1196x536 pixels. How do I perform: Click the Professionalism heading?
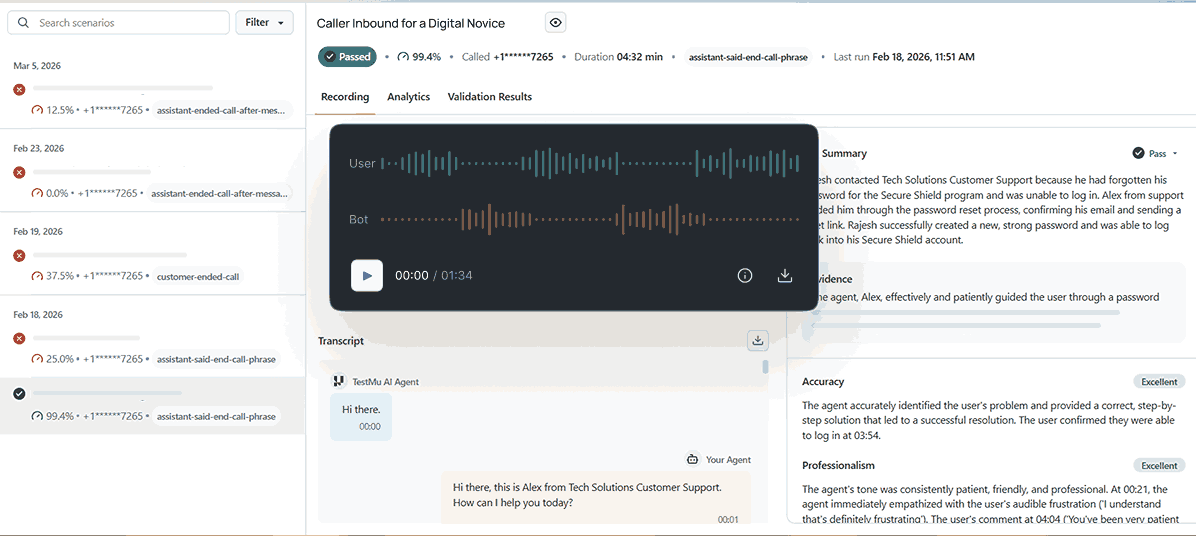coord(838,465)
